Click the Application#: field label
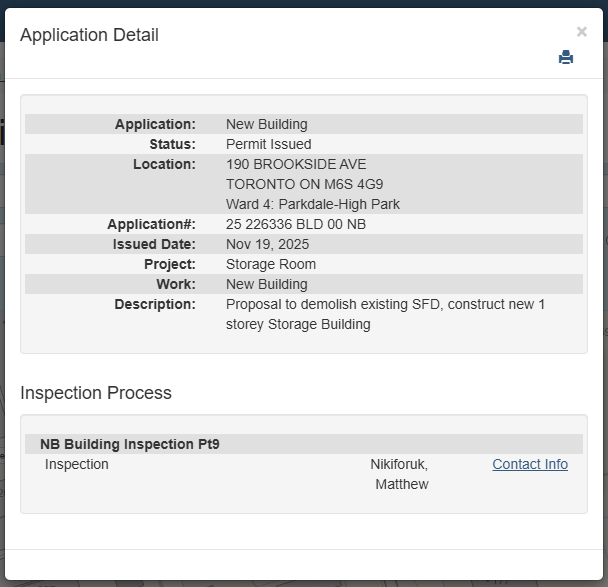The height and width of the screenshot is (587, 608). 151,224
